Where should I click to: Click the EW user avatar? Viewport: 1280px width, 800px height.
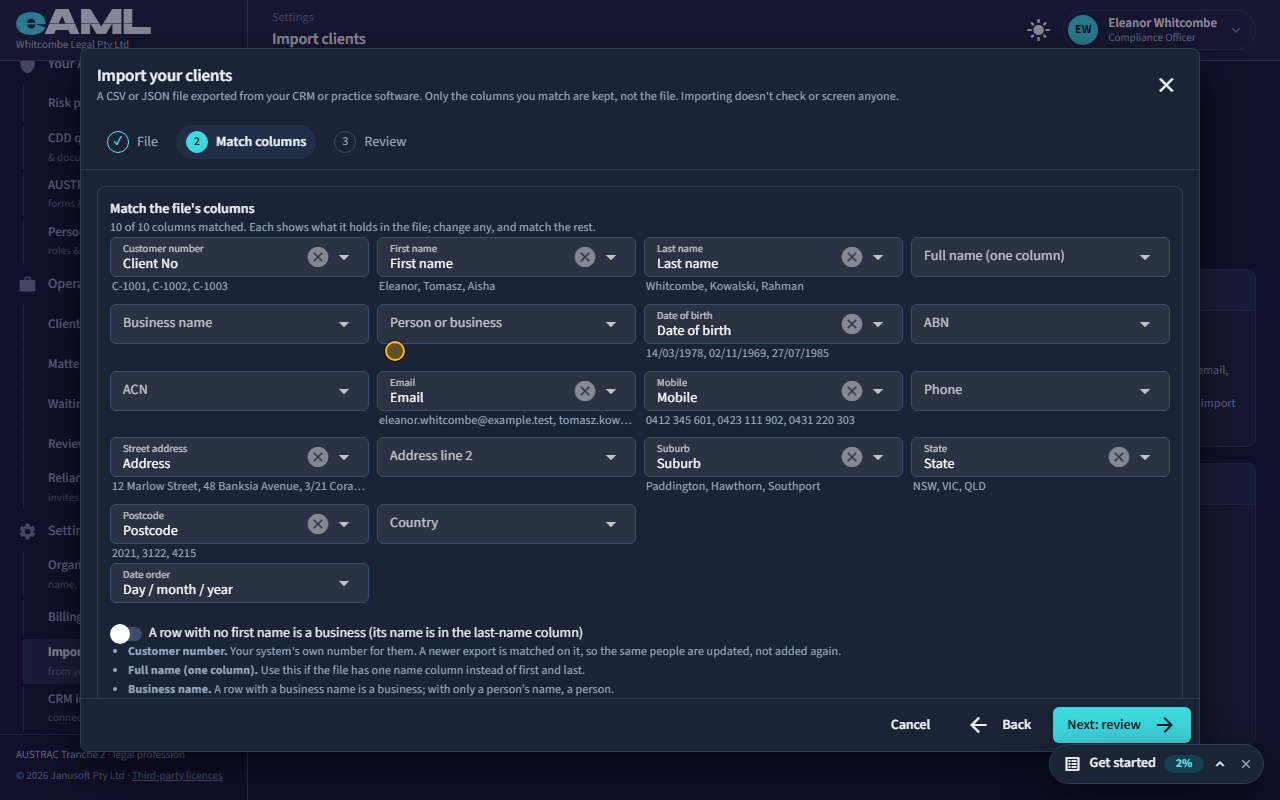tap(1083, 30)
